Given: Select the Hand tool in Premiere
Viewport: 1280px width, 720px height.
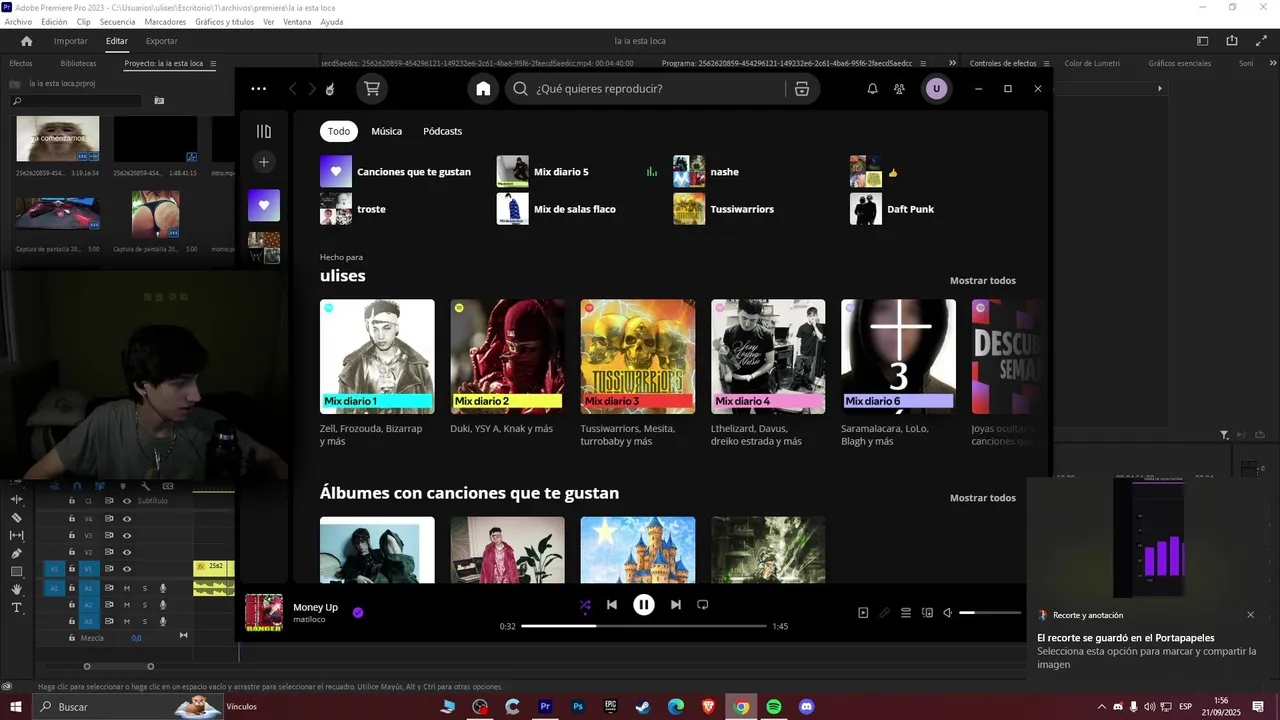Looking at the screenshot, I should point(16,589).
